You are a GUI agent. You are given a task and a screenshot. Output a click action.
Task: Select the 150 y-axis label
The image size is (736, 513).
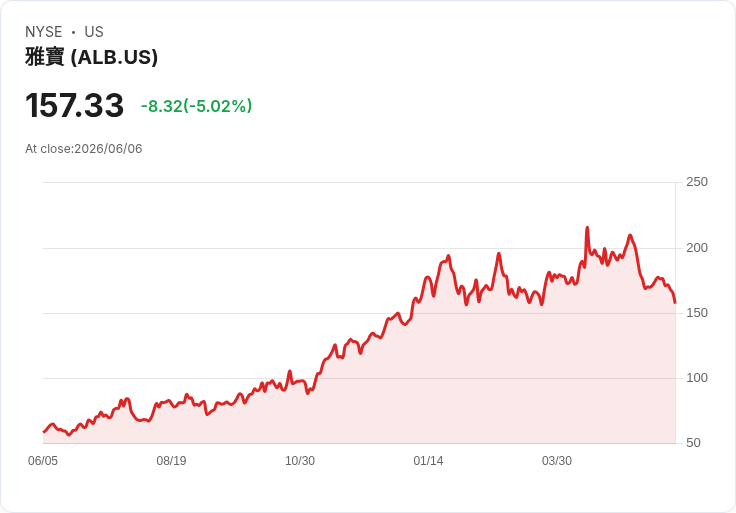pos(697,313)
